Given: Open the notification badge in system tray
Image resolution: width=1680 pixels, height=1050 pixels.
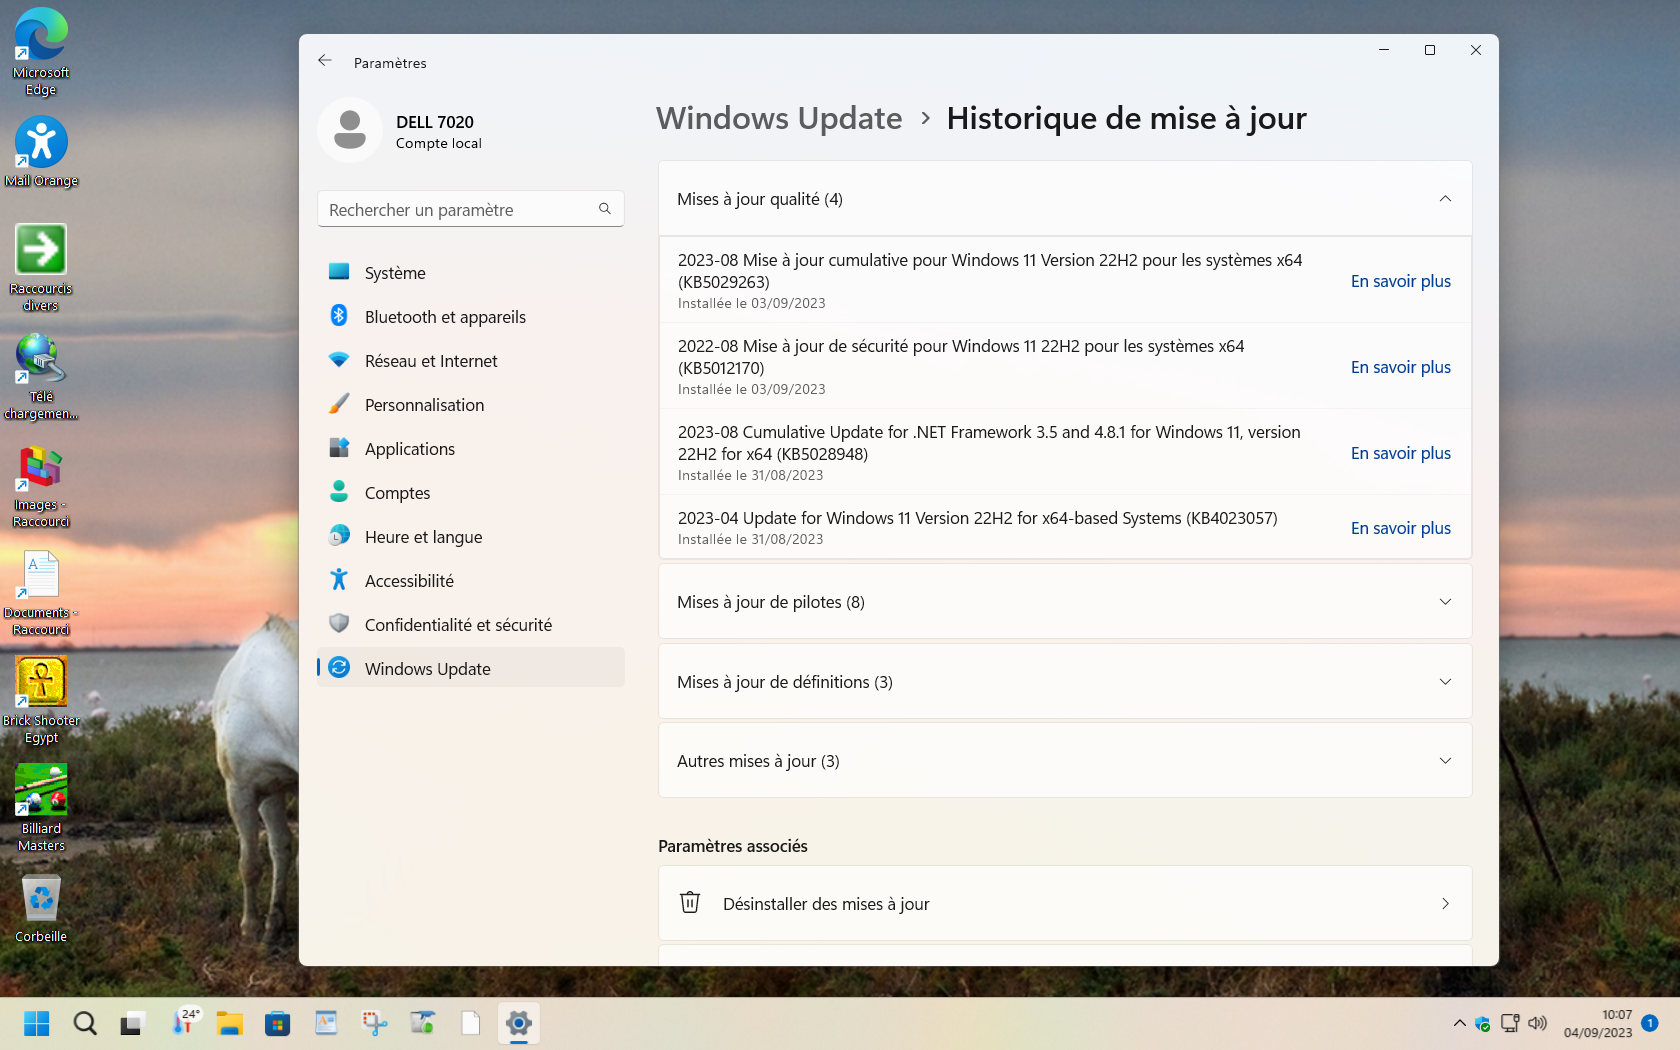Looking at the screenshot, I should coord(1650,1023).
